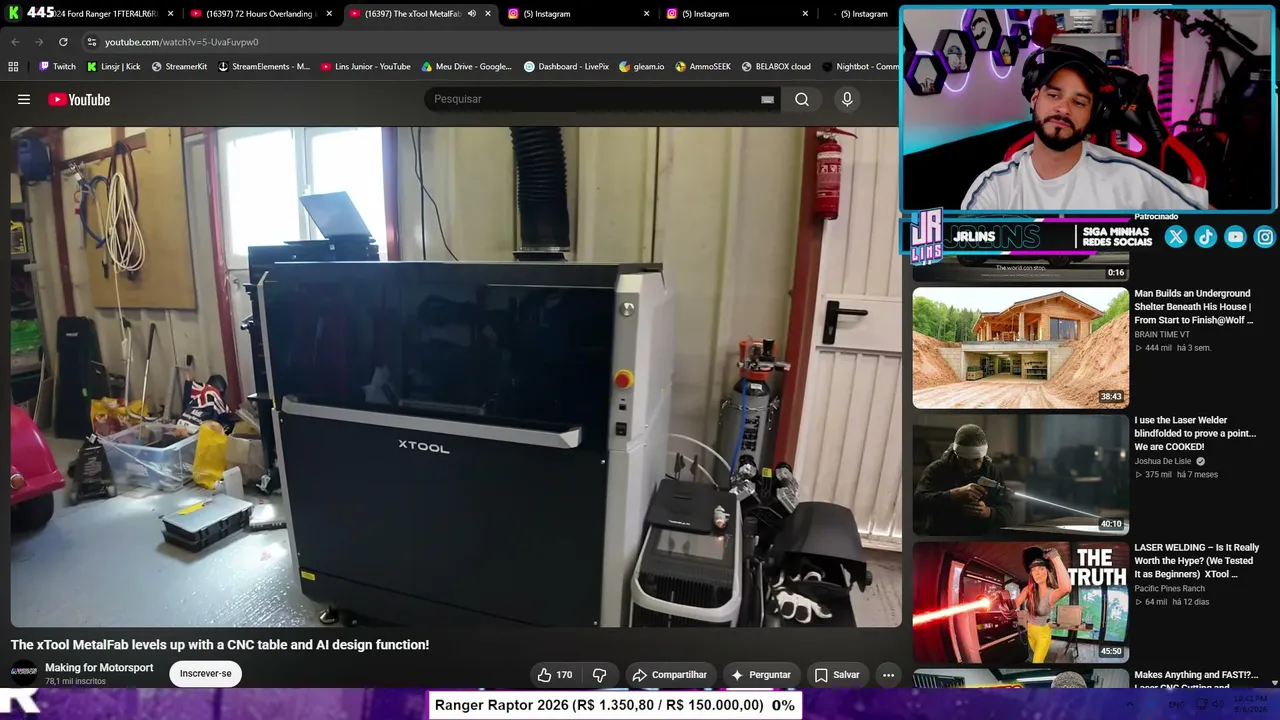Viewport: 1280px width, 720px height.
Task: Open the Meu Drive - Google bookmark
Action: pos(467,67)
